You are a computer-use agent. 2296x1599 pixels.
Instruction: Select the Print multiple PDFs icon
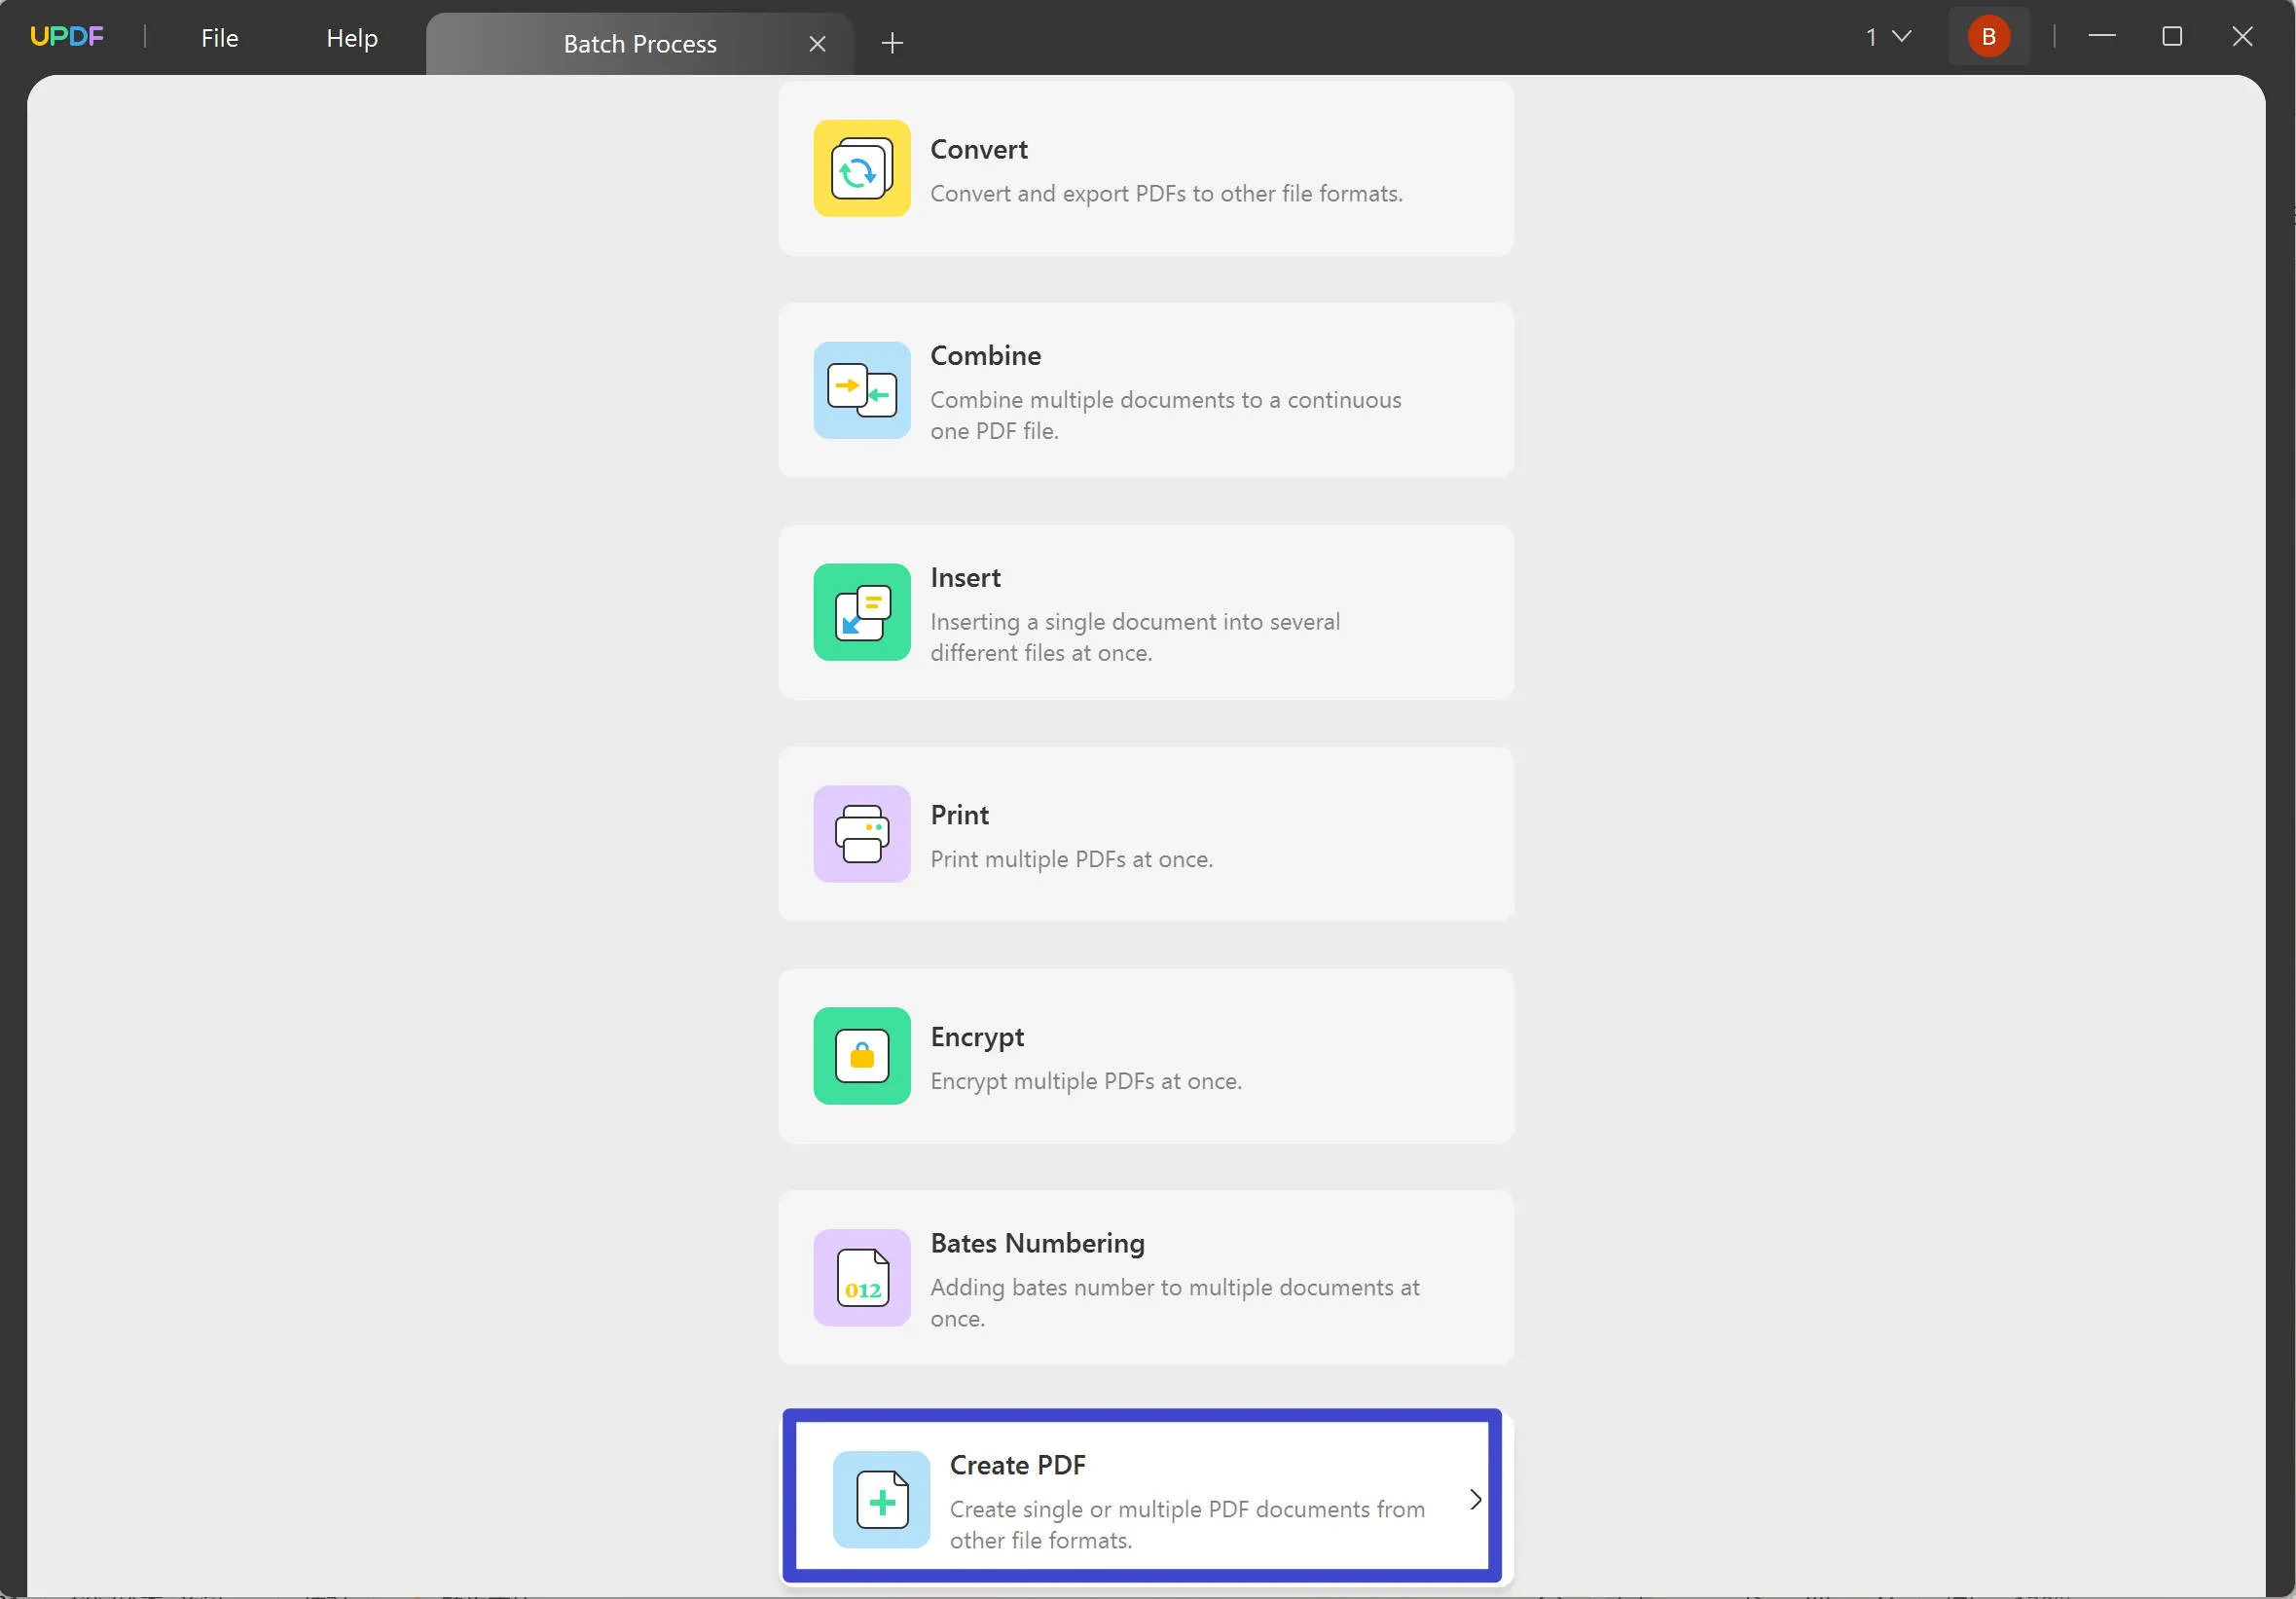click(860, 833)
